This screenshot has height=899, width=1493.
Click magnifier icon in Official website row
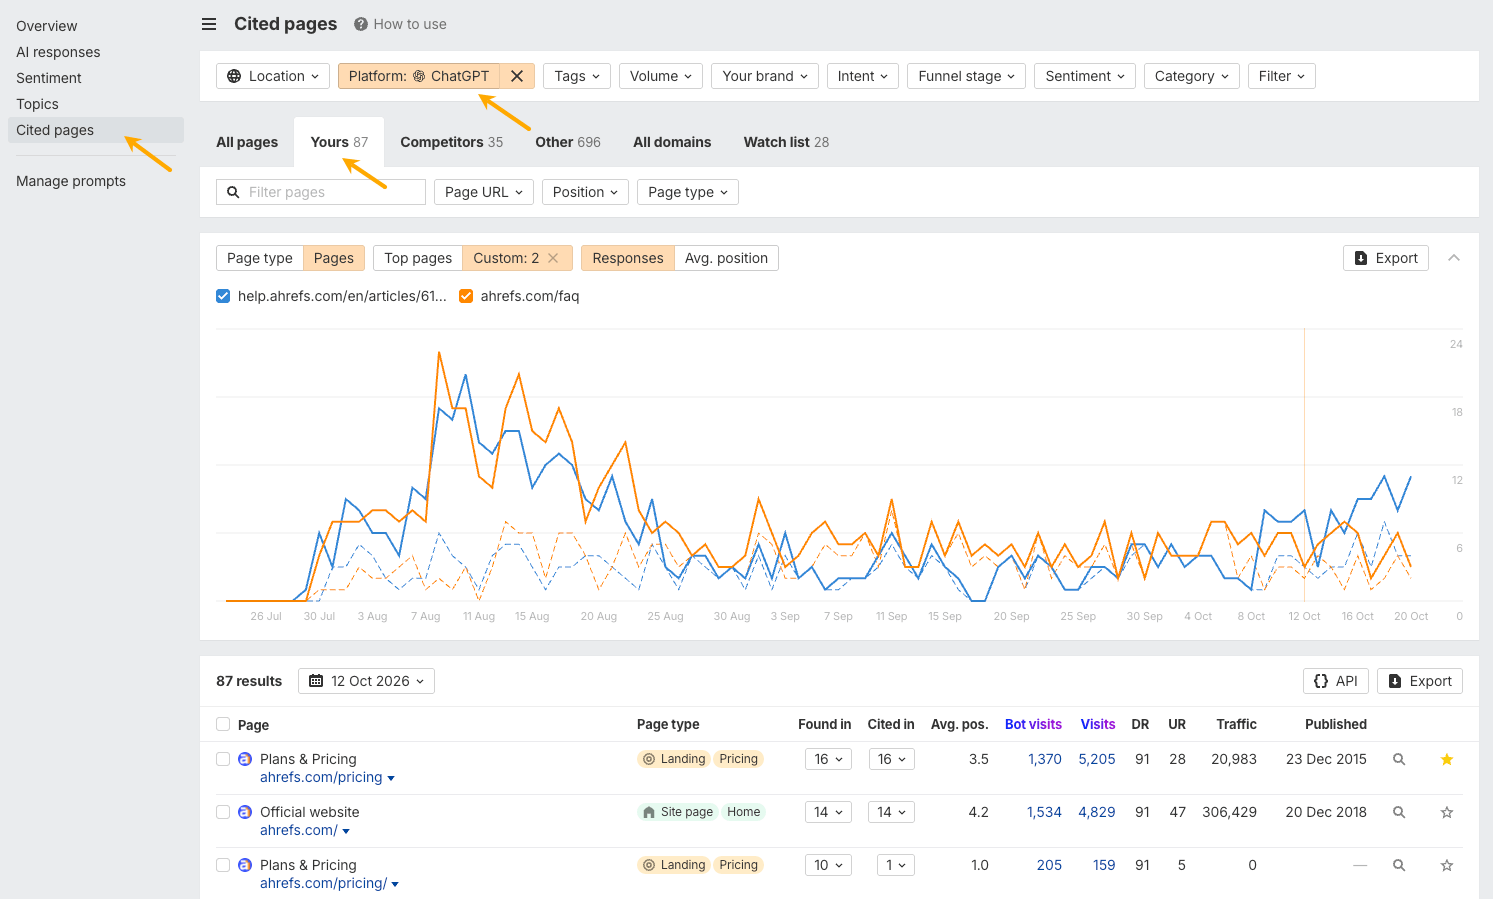coord(1399,813)
